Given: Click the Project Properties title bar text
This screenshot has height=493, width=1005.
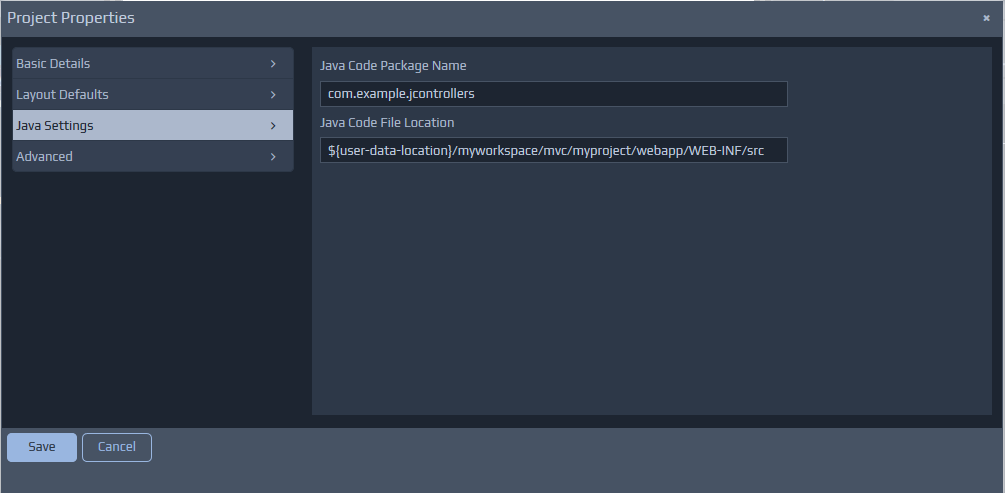Looking at the screenshot, I should [x=71, y=18].
